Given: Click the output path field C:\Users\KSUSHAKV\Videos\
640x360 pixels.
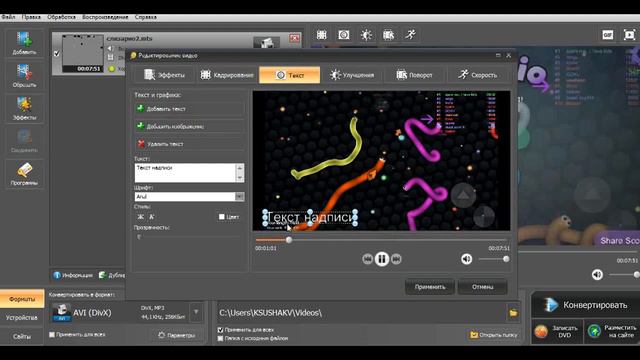Looking at the screenshot, I should (361, 313).
